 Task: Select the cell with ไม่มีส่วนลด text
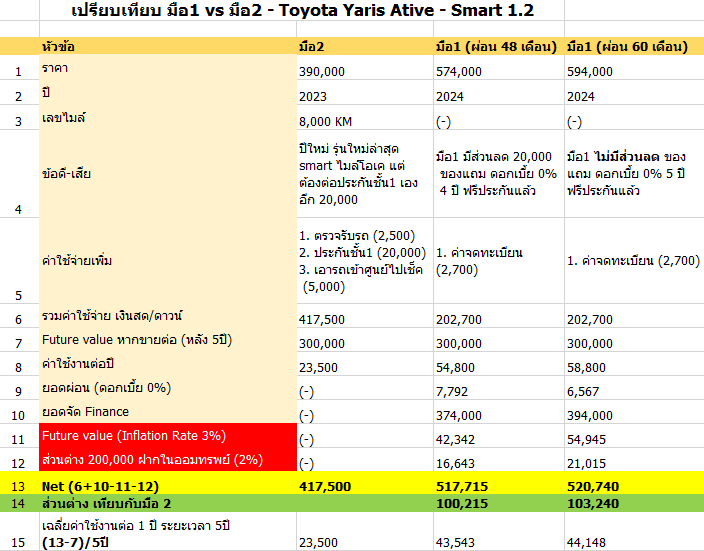click(x=634, y=174)
